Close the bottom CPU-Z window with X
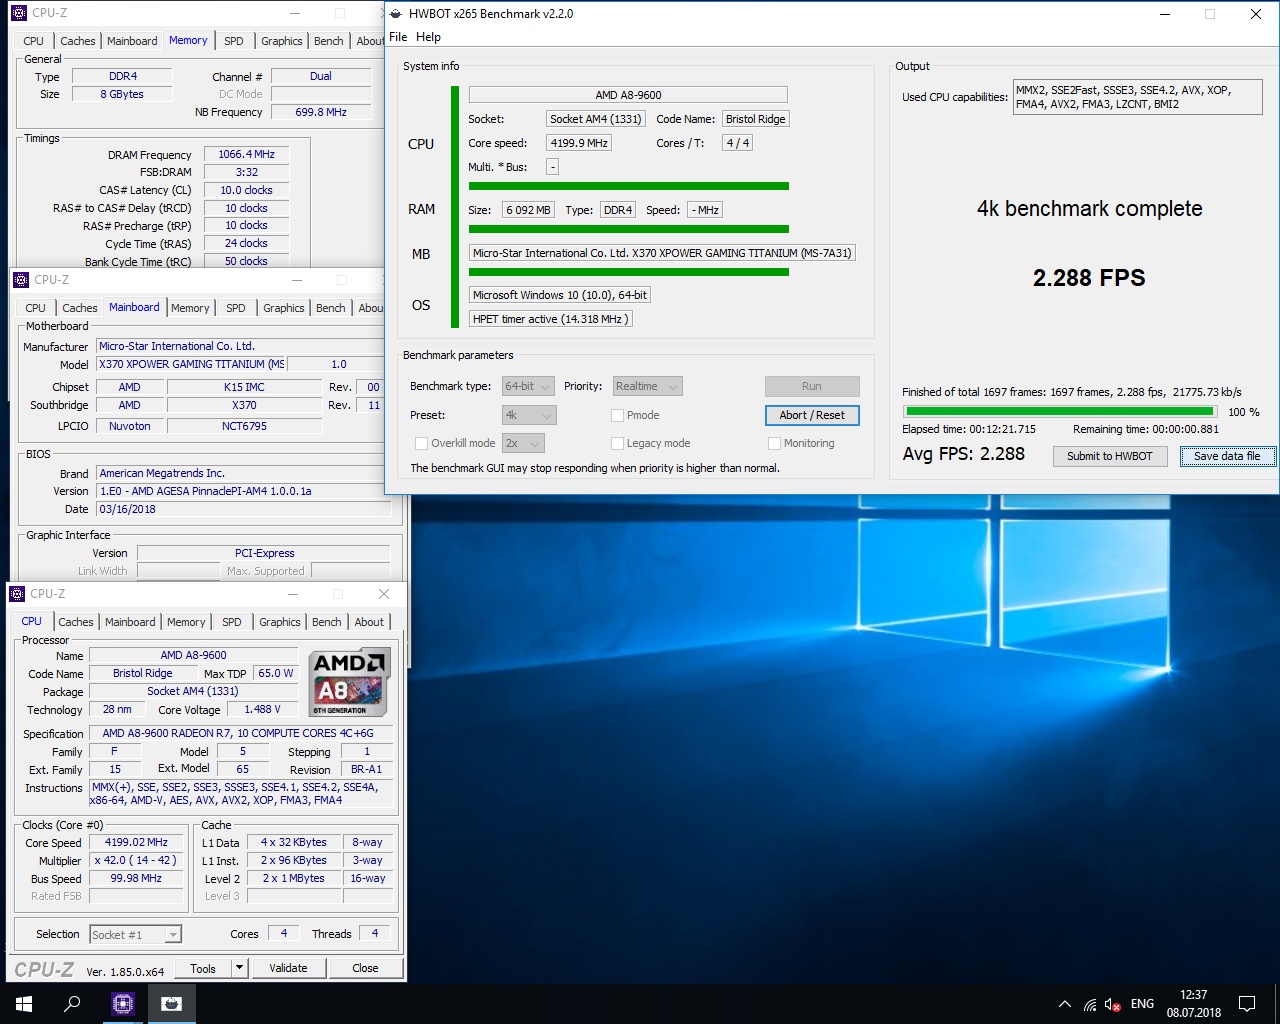The image size is (1280, 1024). tap(384, 594)
